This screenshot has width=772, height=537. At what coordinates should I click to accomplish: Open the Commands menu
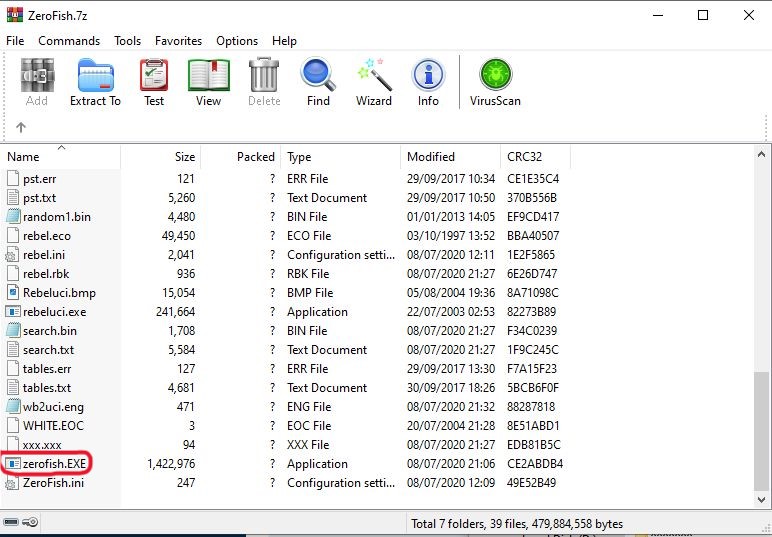69,41
